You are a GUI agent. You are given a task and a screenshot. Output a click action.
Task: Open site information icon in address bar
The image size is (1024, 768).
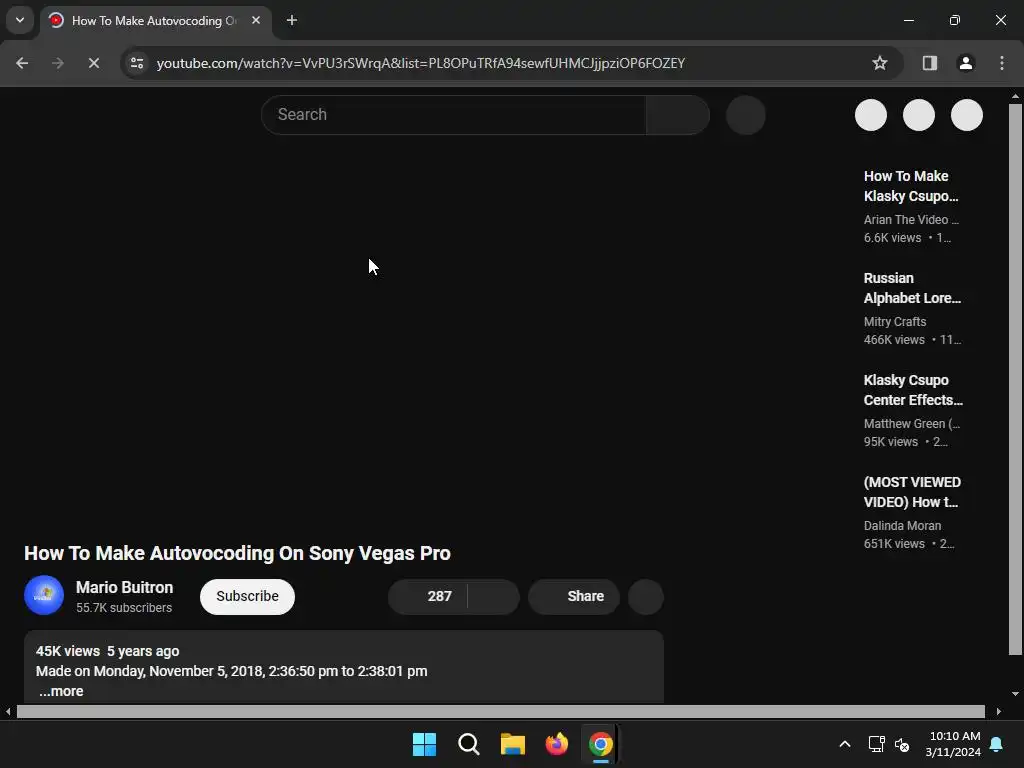pos(137,63)
